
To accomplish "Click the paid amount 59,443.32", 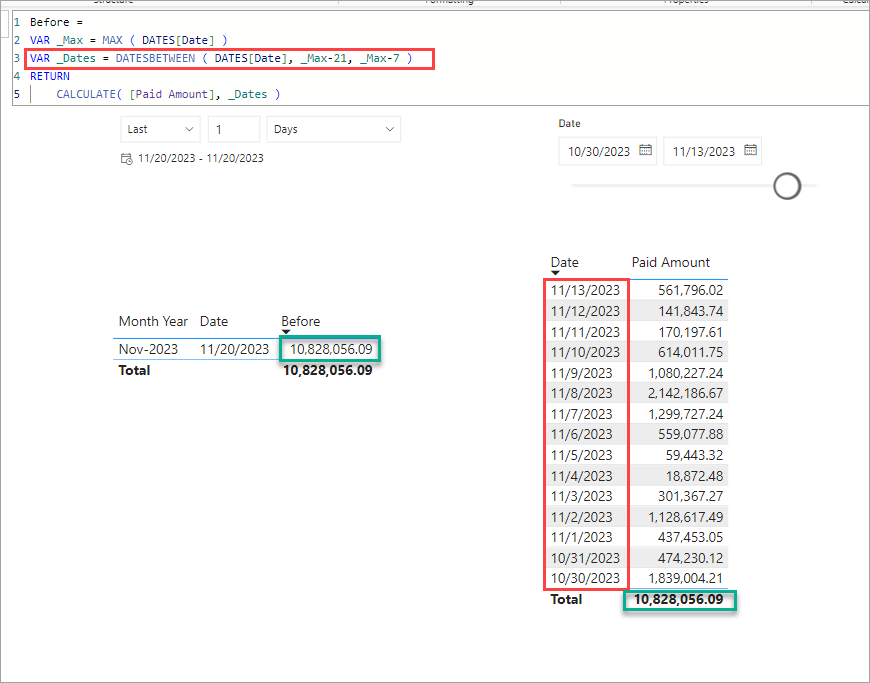I will point(694,455).
